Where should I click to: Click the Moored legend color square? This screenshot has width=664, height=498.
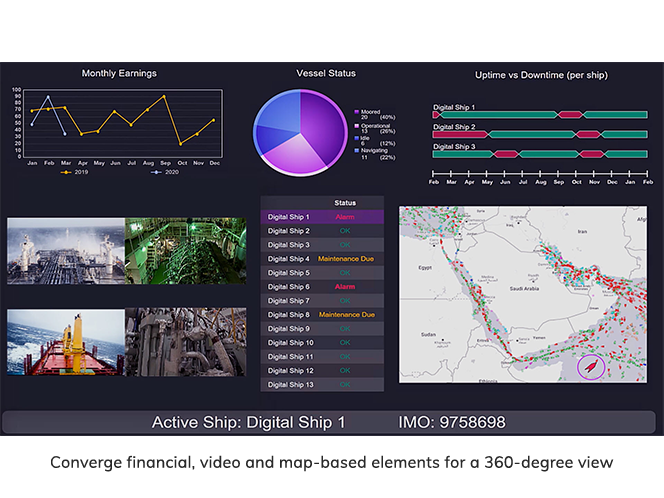click(x=356, y=111)
